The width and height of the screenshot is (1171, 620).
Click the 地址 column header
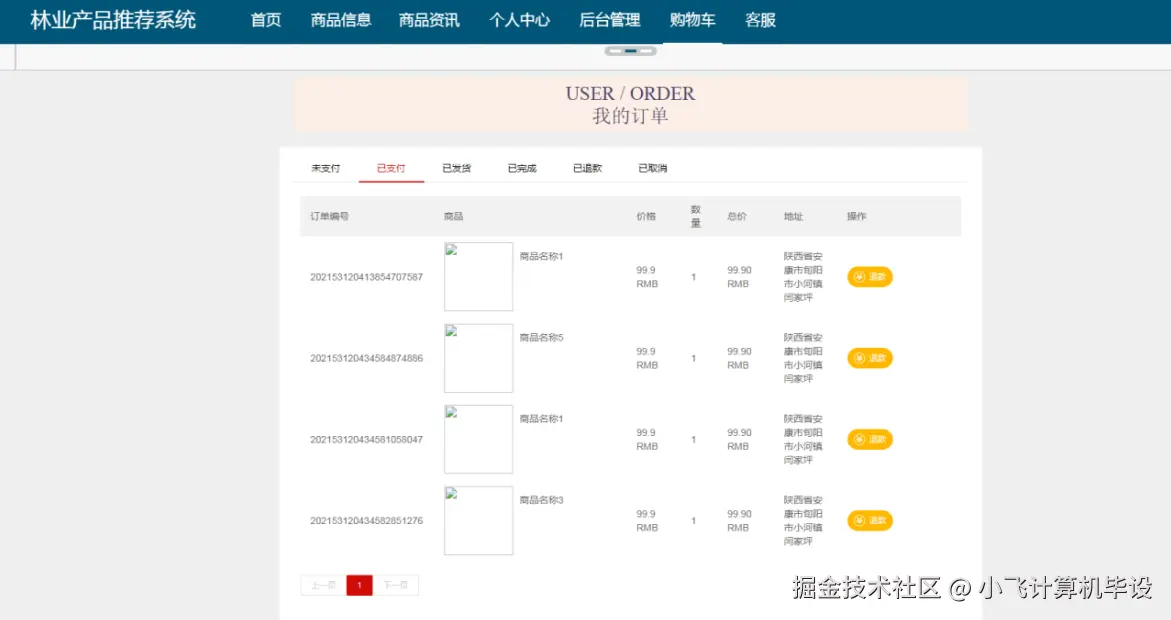tap(793, 217)
